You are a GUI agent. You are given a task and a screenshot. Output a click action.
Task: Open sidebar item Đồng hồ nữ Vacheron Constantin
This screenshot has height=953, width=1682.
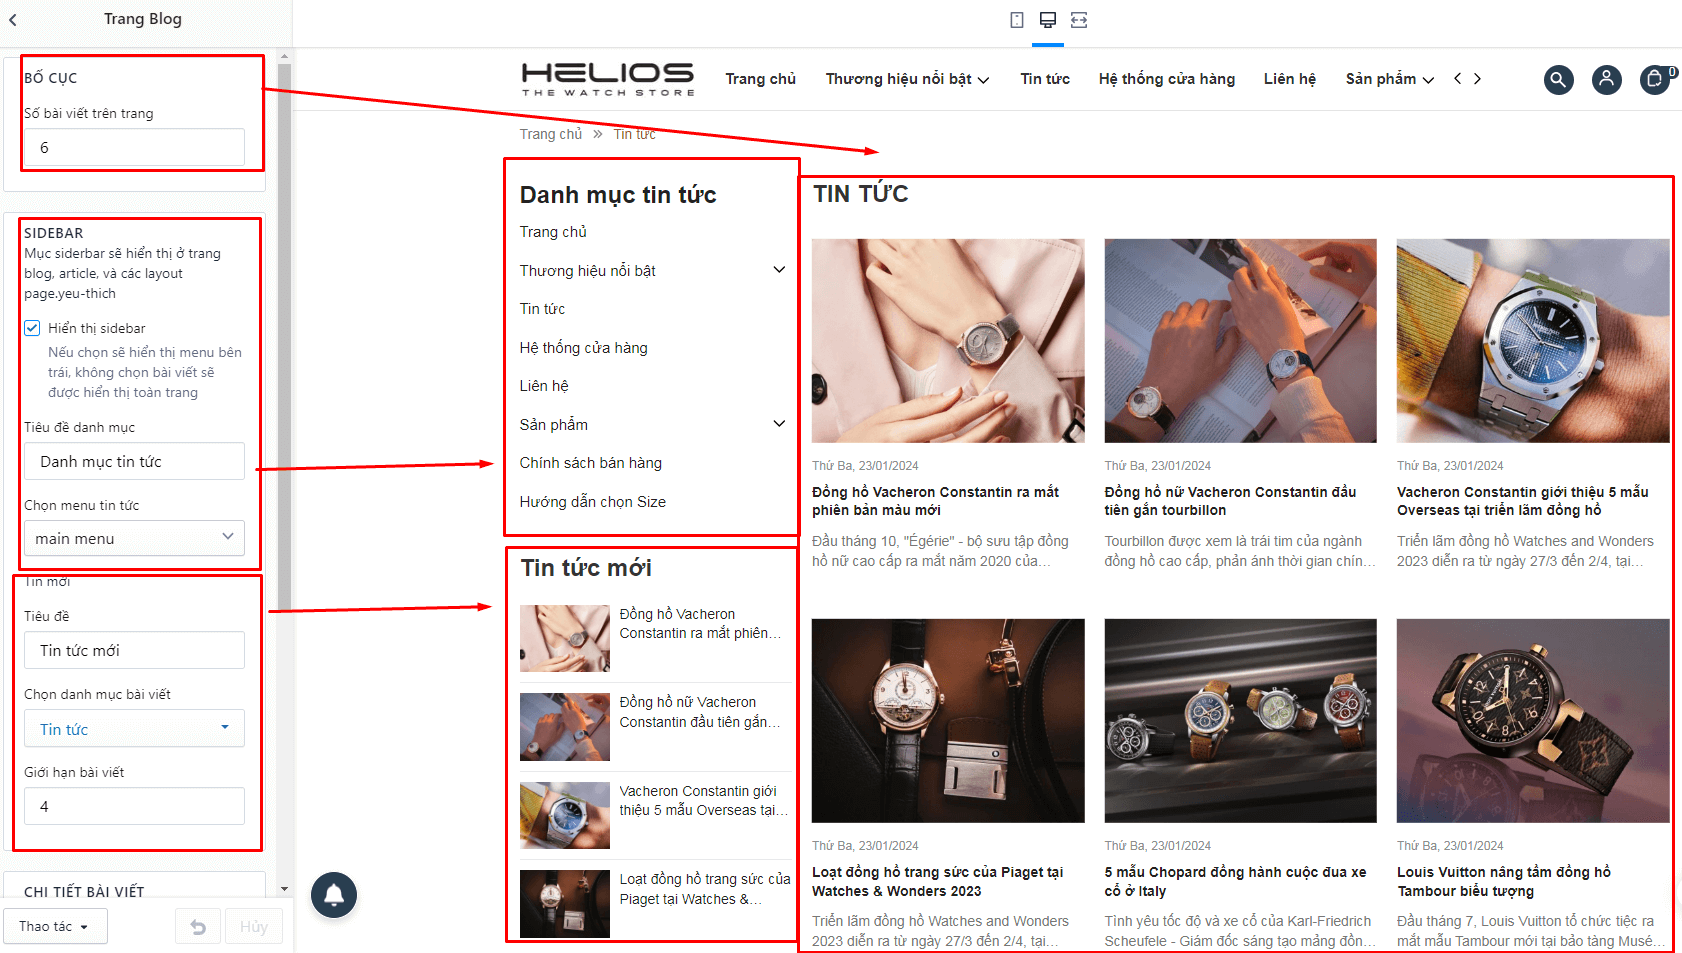pyautogui.click(x=699, y=712)
